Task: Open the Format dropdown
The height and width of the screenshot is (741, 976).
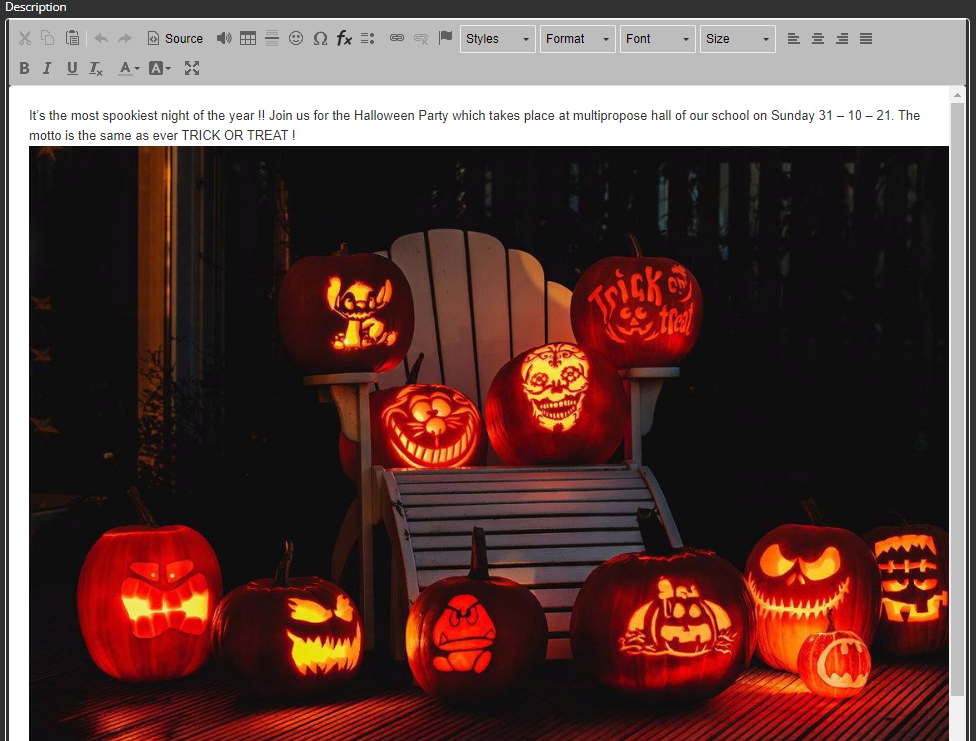Action: [x=578, y=39]
